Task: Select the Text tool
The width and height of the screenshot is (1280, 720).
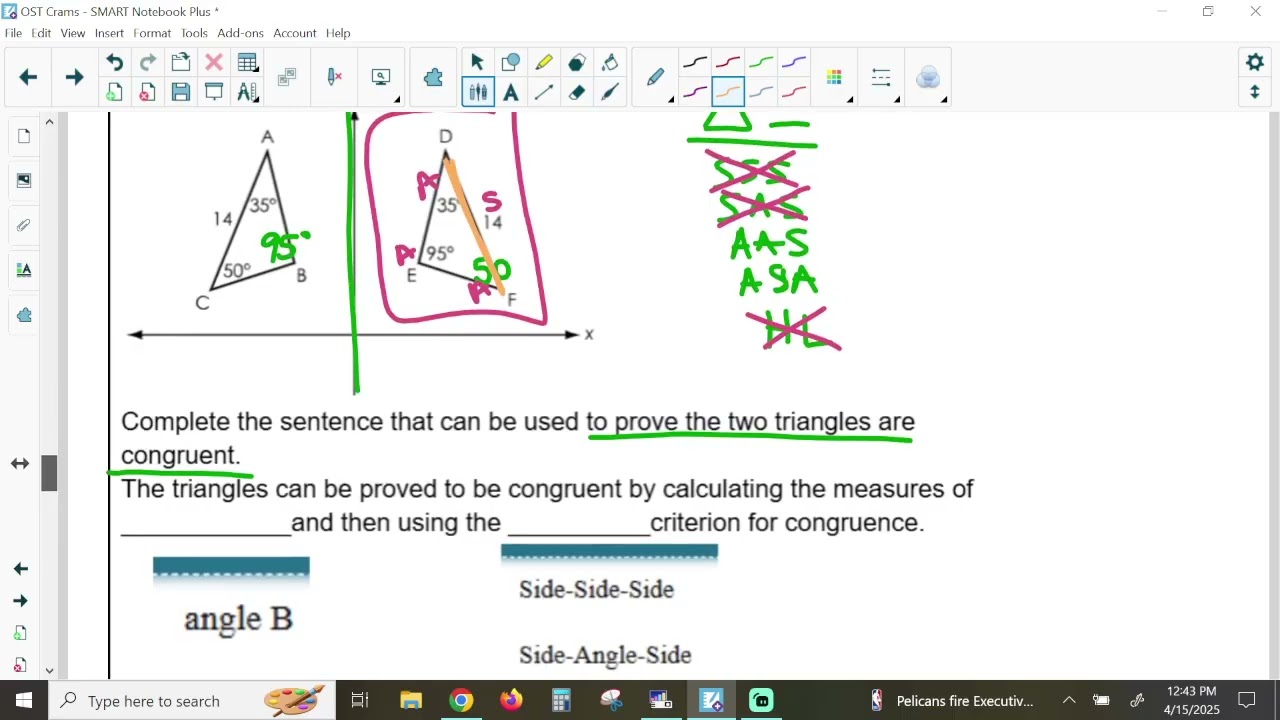Action: (510, 93)
